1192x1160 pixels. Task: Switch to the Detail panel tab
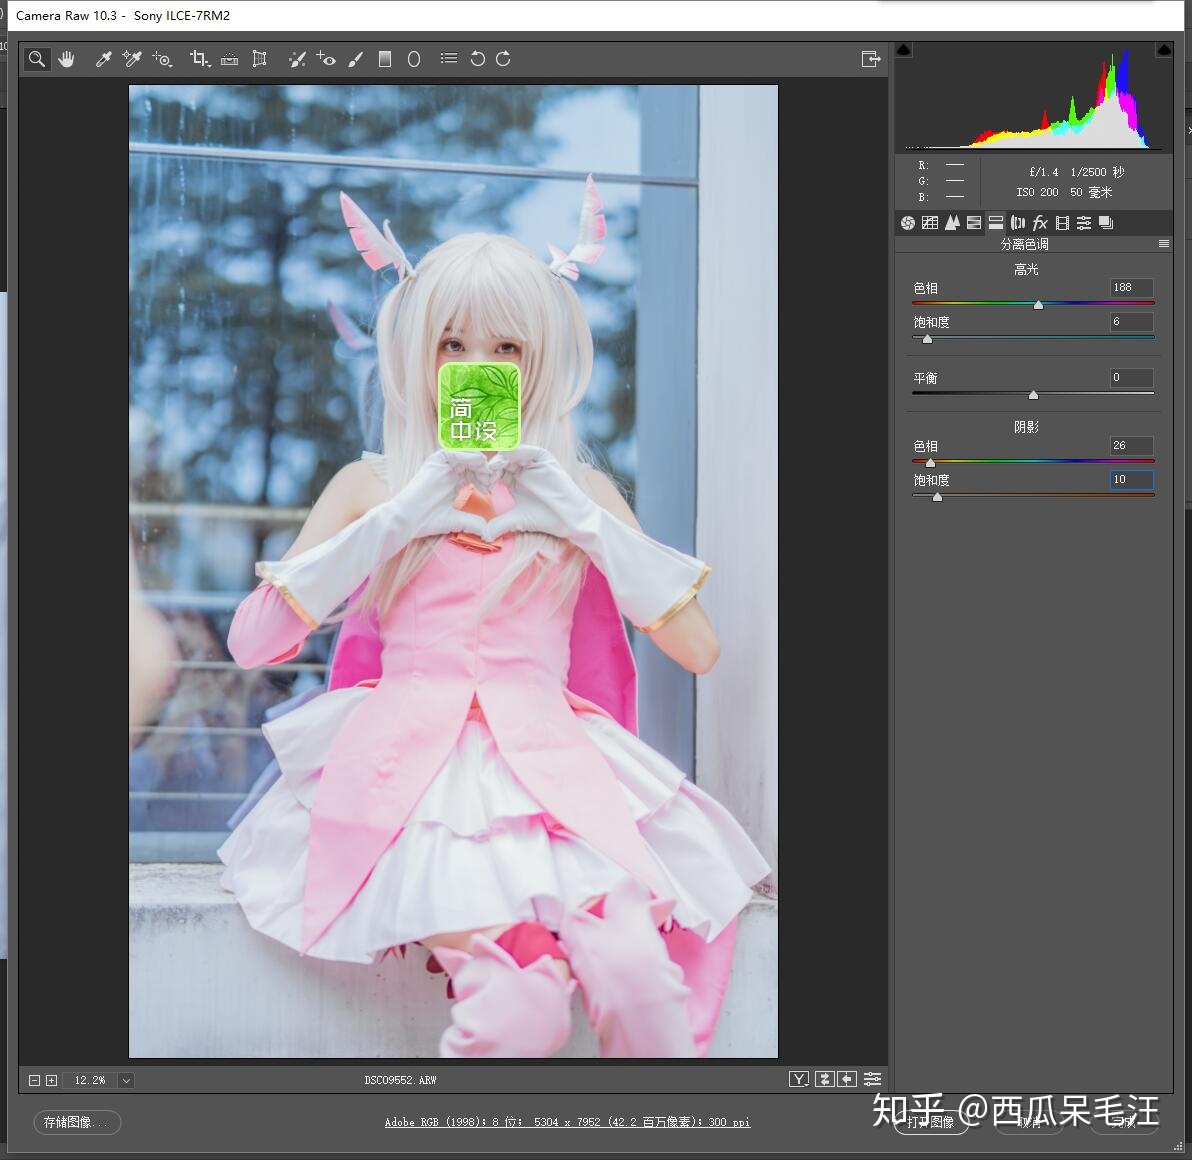pyautogui.click(x=952, y=223)
